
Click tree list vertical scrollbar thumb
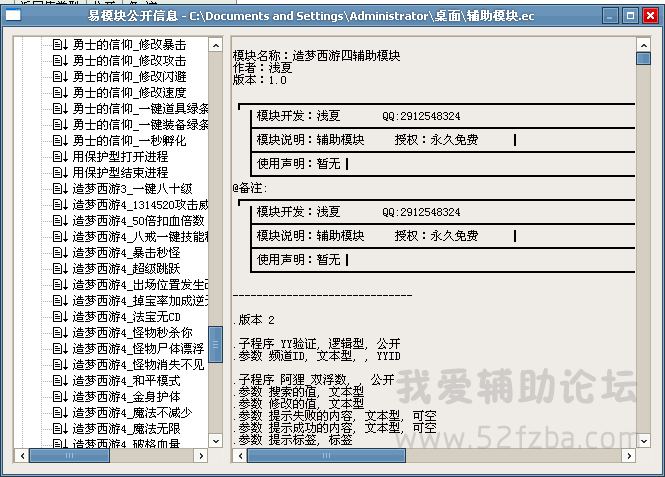tap(215, 344)
